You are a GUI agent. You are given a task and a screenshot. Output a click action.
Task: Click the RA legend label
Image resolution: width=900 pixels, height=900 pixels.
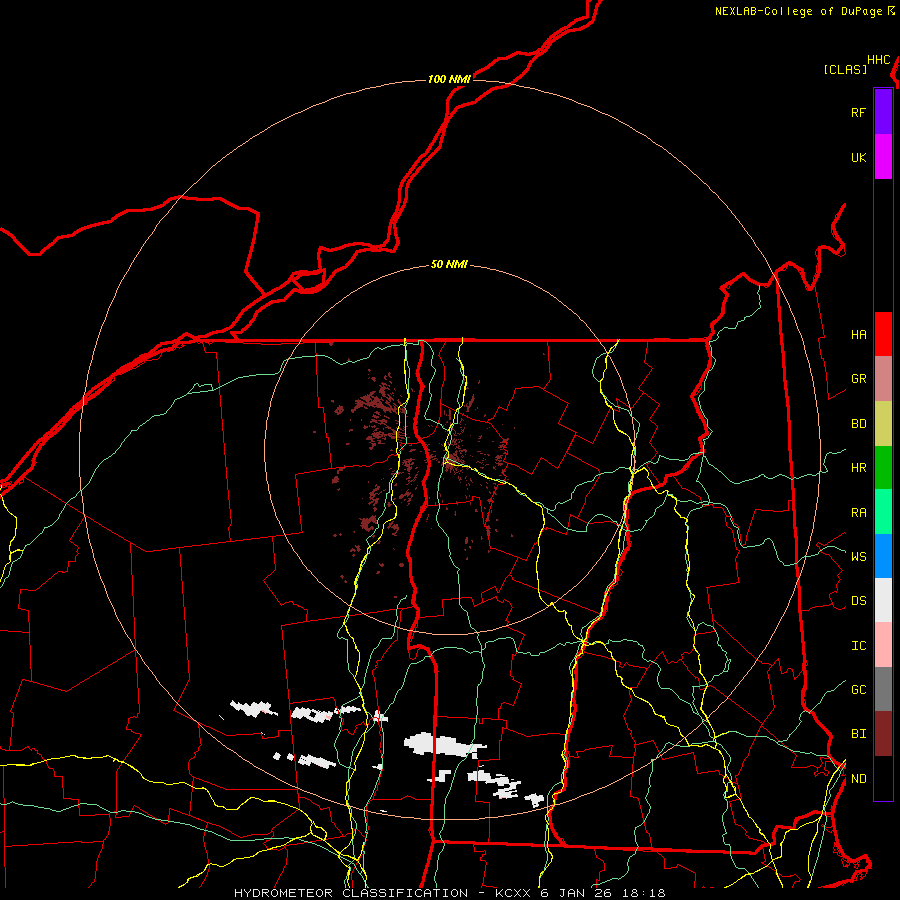[x=858, y=513]
